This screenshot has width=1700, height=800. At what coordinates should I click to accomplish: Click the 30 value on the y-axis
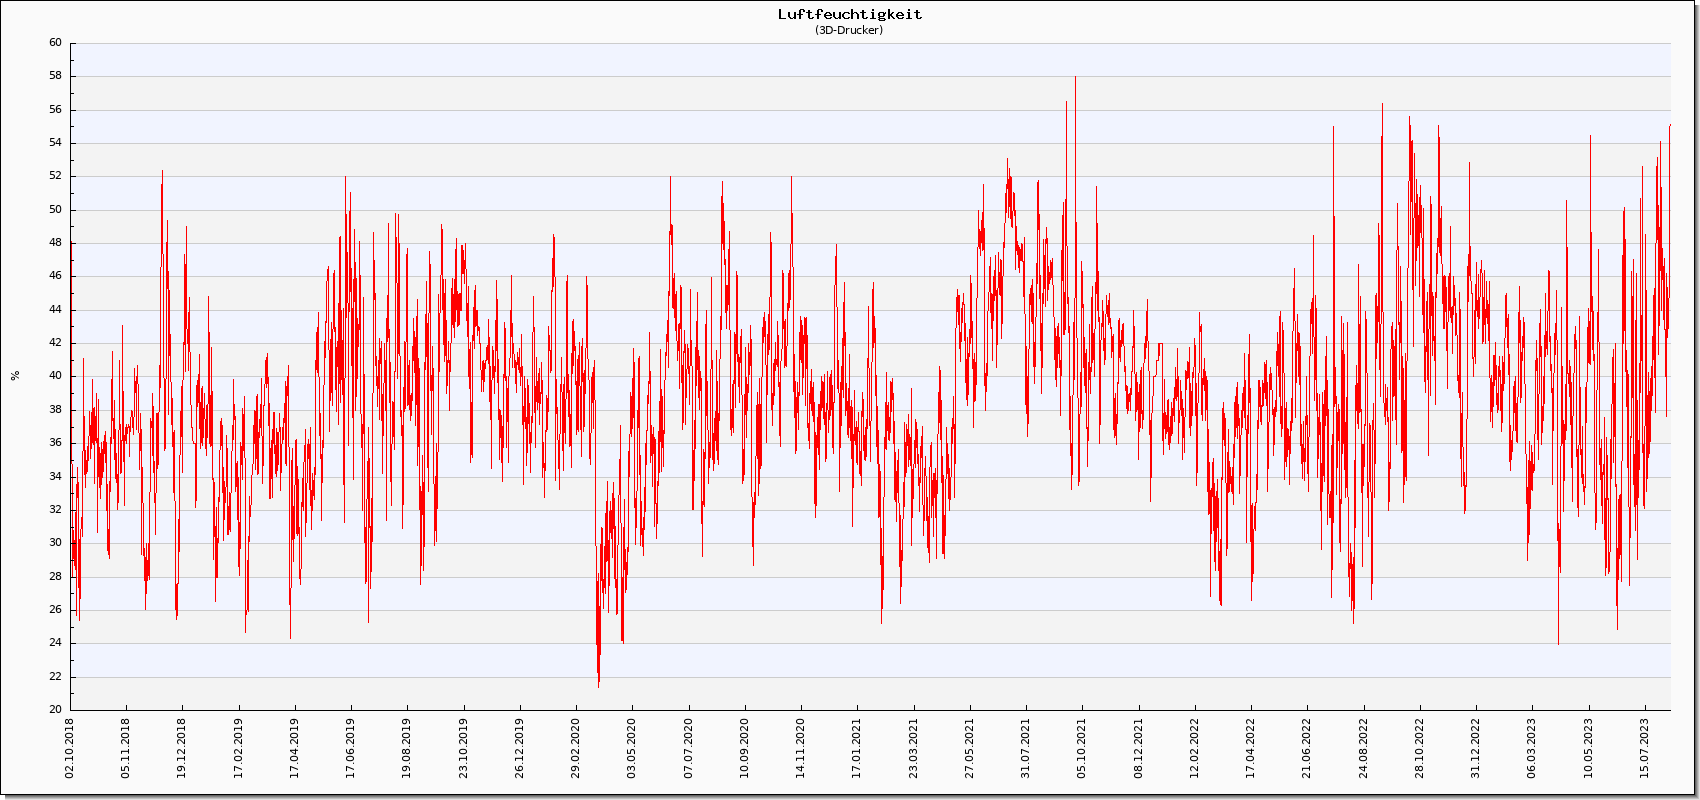click(x=55, y=543)
